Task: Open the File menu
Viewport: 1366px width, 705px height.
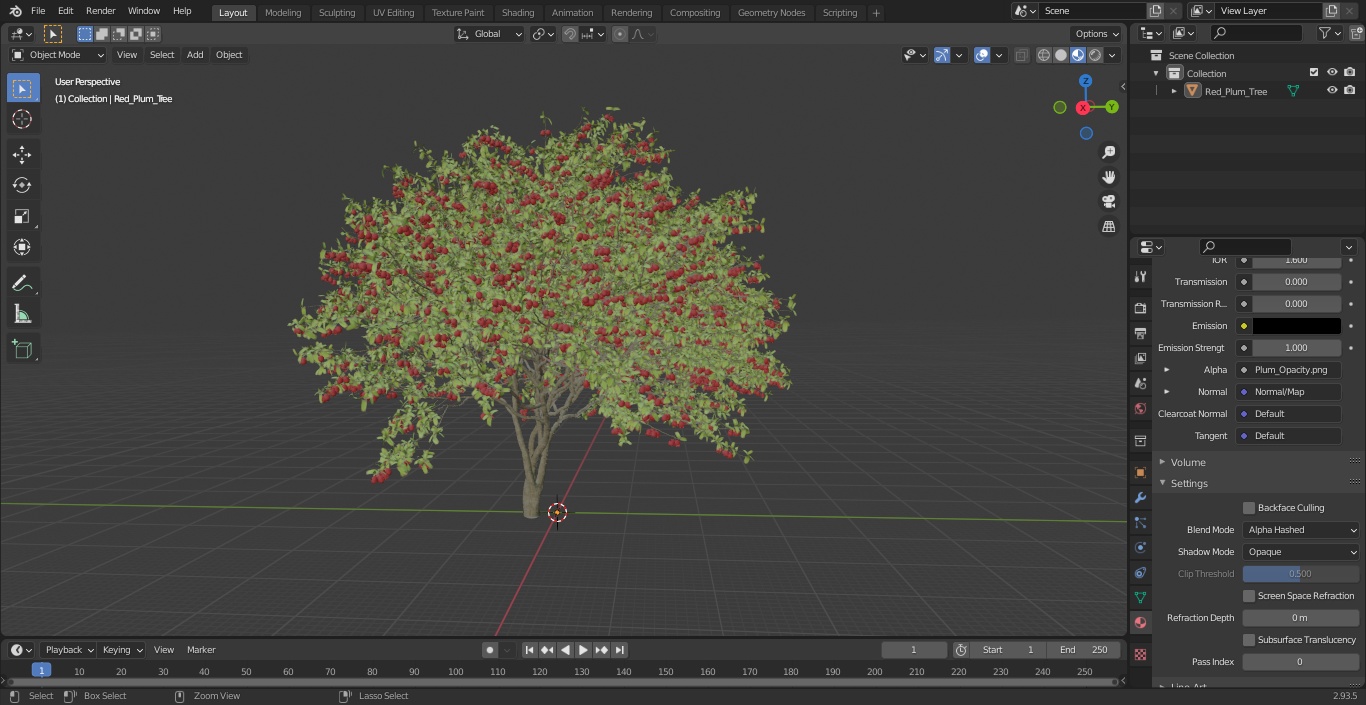Action: tap(38, 11)
